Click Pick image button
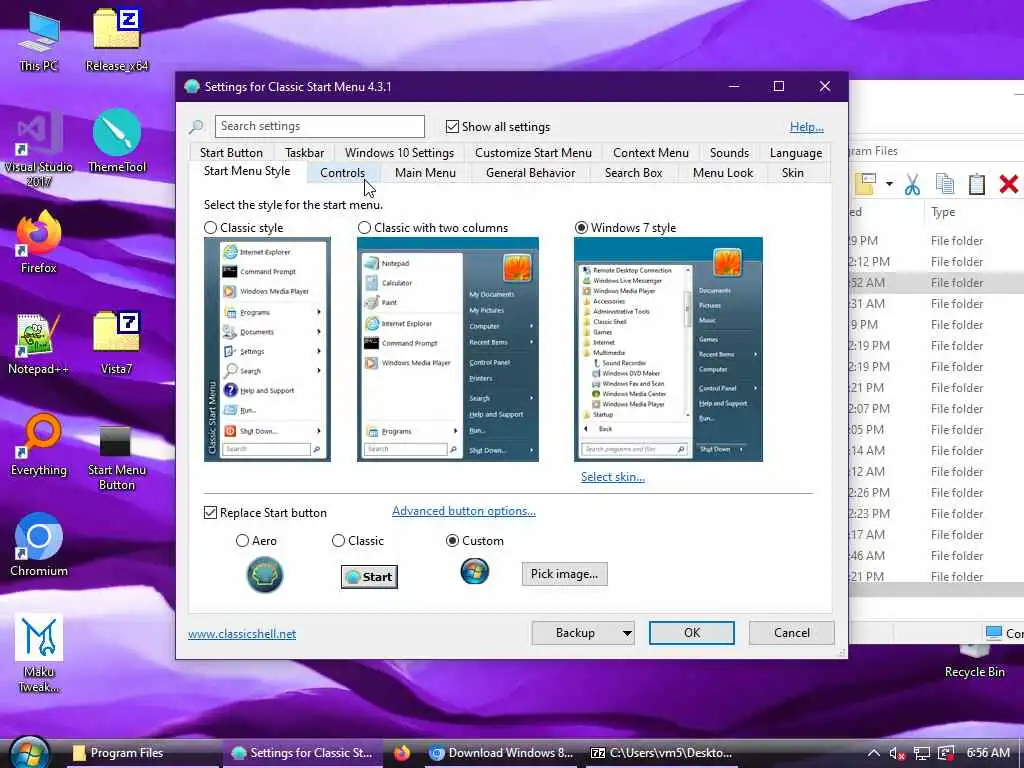Viewport: 1024px width, 768px height. pyautogui.click(x=564, y=574)
